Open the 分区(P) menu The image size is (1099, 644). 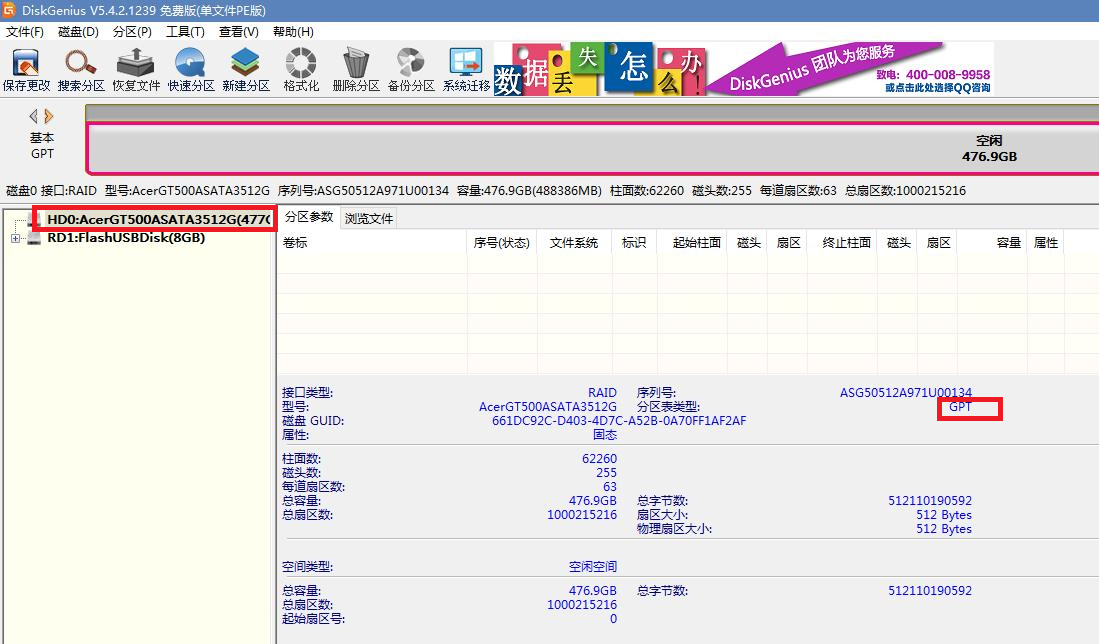(x=132, y=32)
